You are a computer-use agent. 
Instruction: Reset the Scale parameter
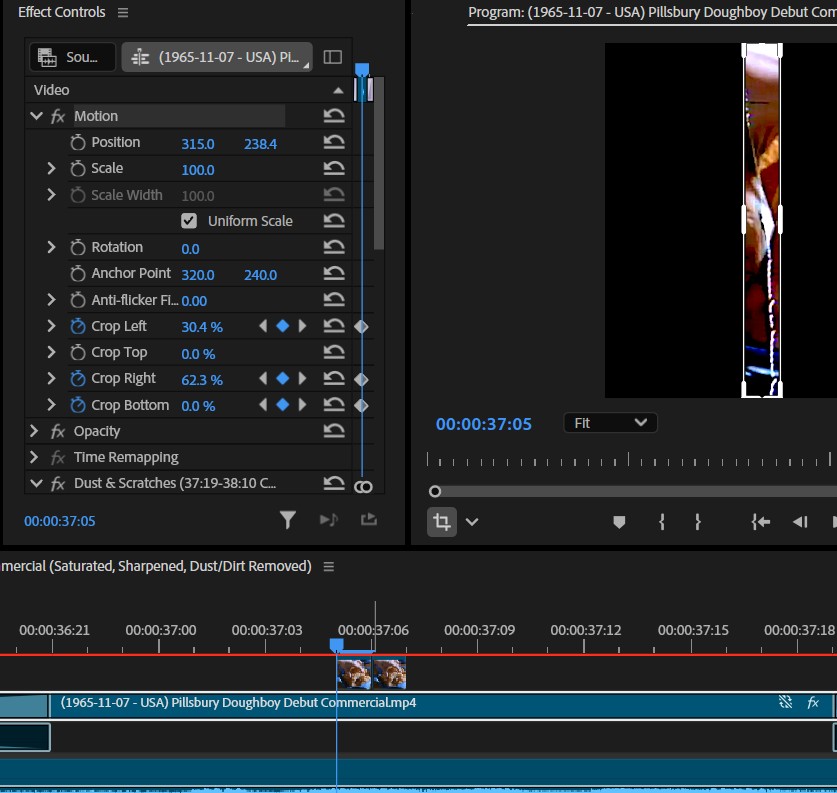334,168
